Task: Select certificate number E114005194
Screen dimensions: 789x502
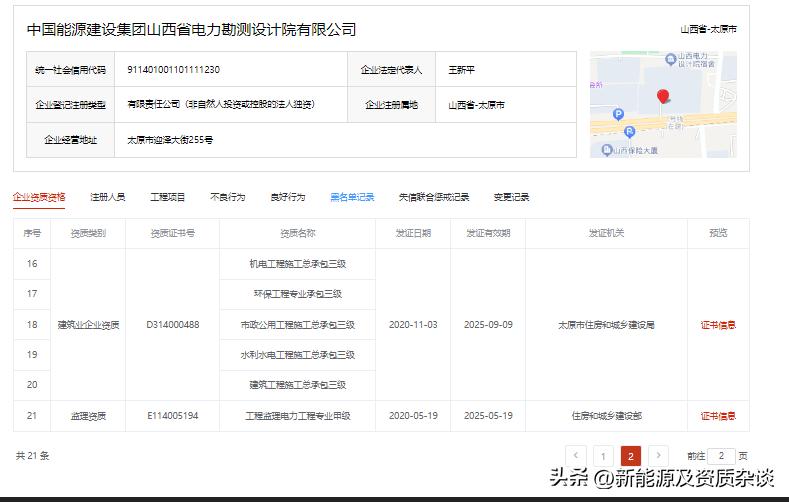Action: coord(173,416)
